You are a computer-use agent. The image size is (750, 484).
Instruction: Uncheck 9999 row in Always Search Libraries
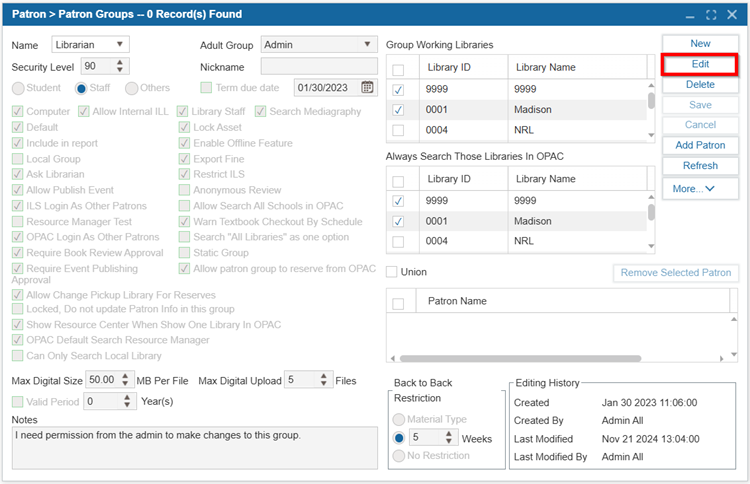[398, 201]
